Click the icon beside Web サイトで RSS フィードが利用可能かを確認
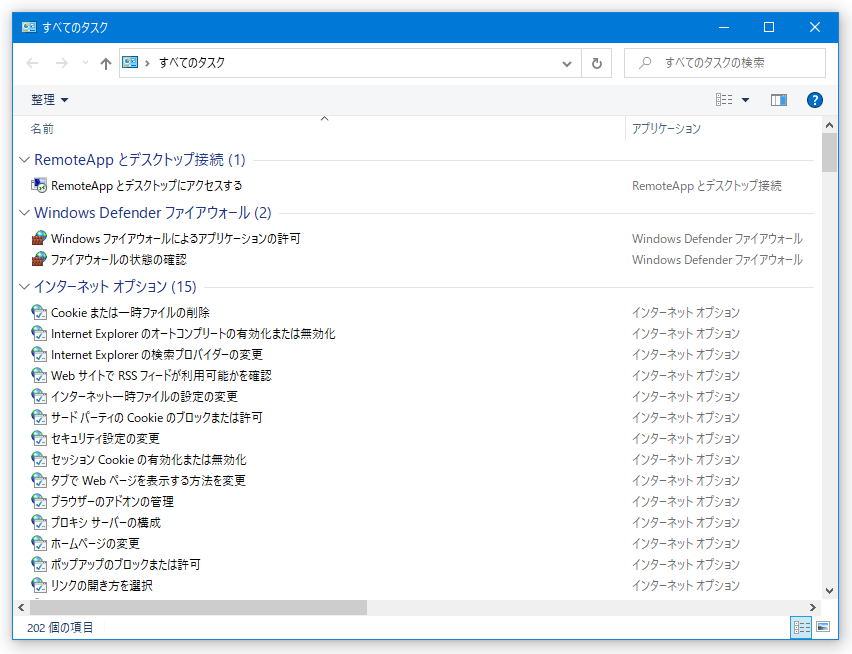The height and width of the screenshot is (654, 852). click(x=39, y=375)
